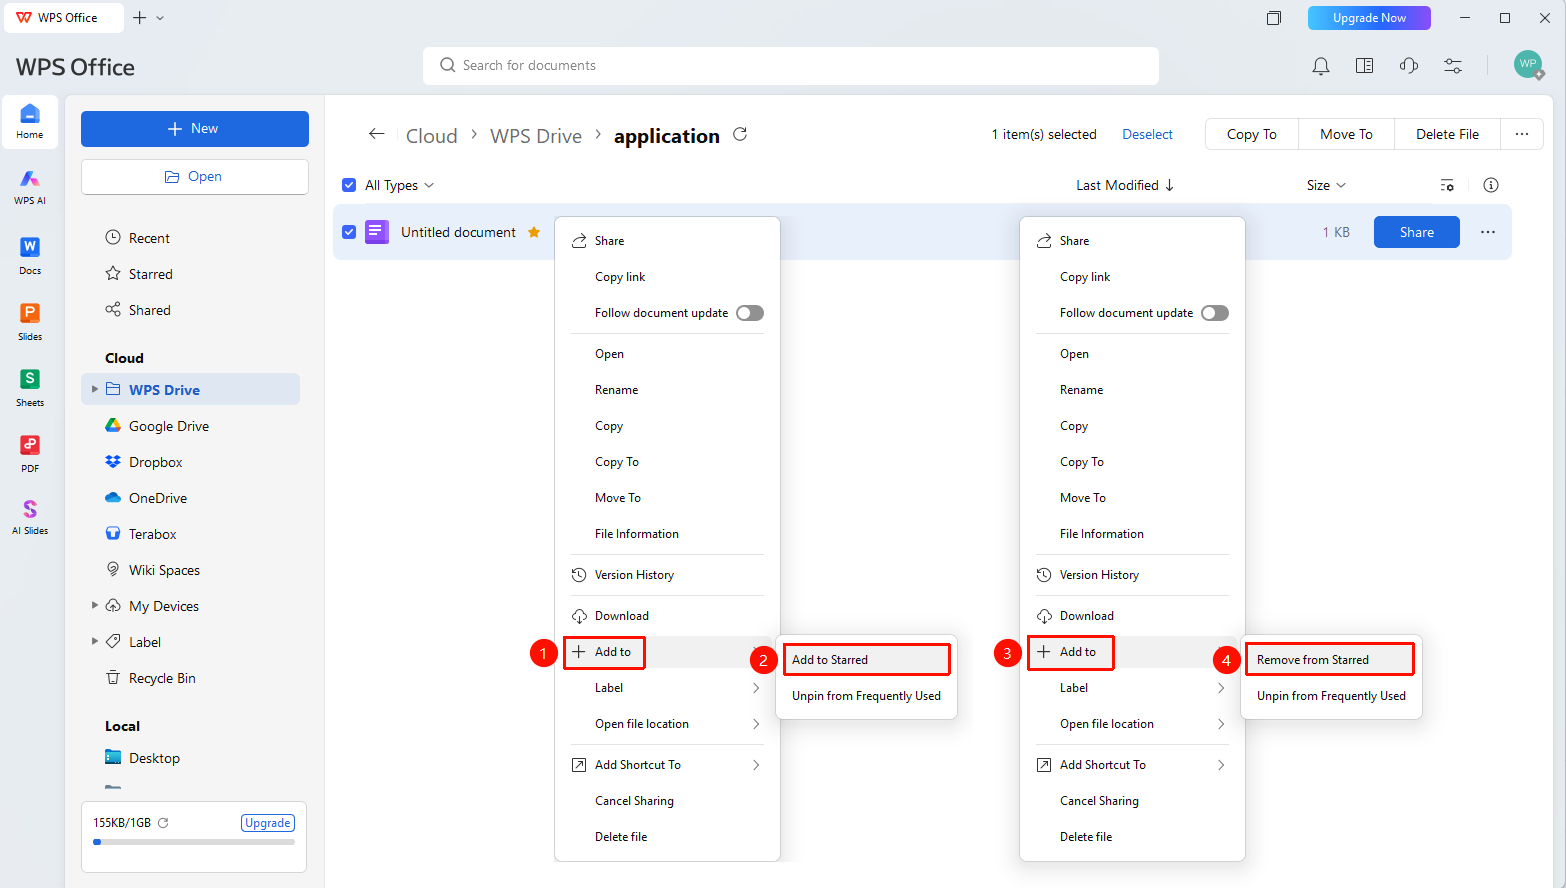Open the user profile avatar
Viewport: 1566px width, 888px height.
point(1528,64)
